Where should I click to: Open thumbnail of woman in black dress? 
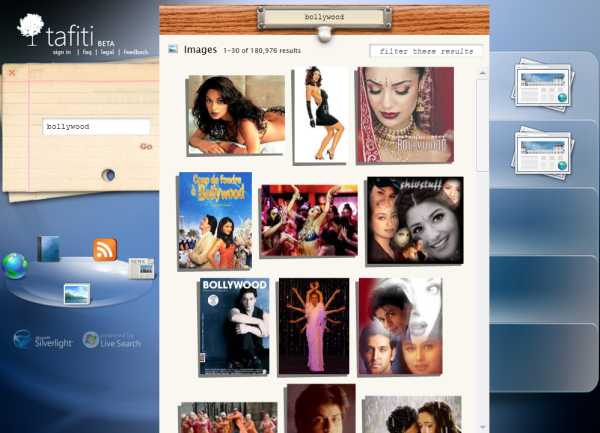pos(321,114)
